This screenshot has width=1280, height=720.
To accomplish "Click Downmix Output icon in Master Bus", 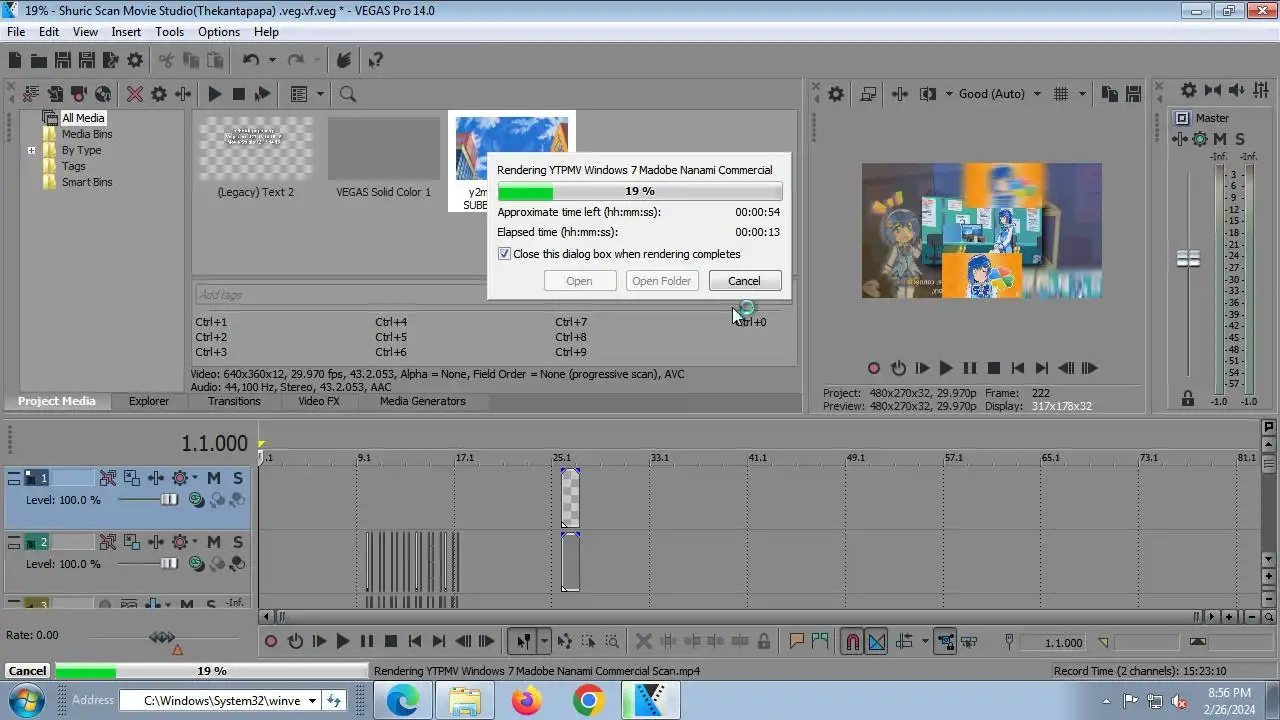I will click(1212, 90).
